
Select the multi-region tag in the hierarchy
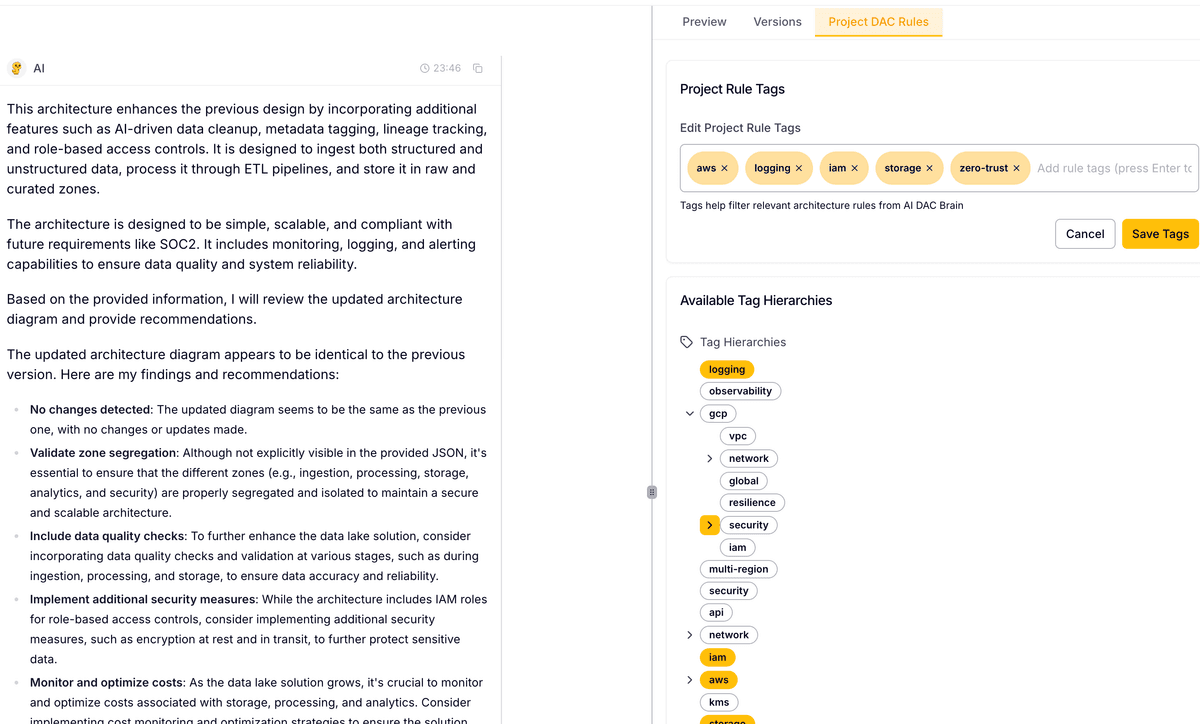[738, 568]
